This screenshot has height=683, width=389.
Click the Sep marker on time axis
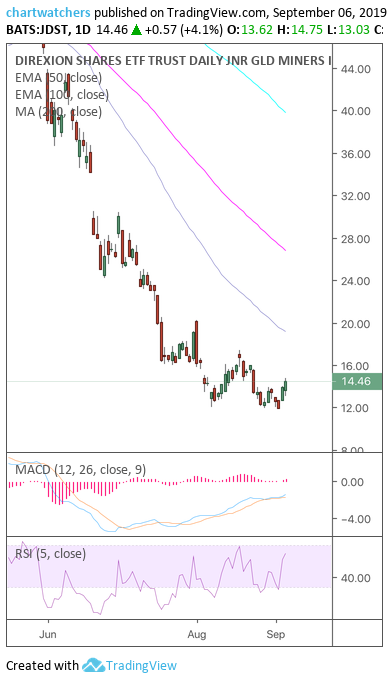[x=276, y=635]
